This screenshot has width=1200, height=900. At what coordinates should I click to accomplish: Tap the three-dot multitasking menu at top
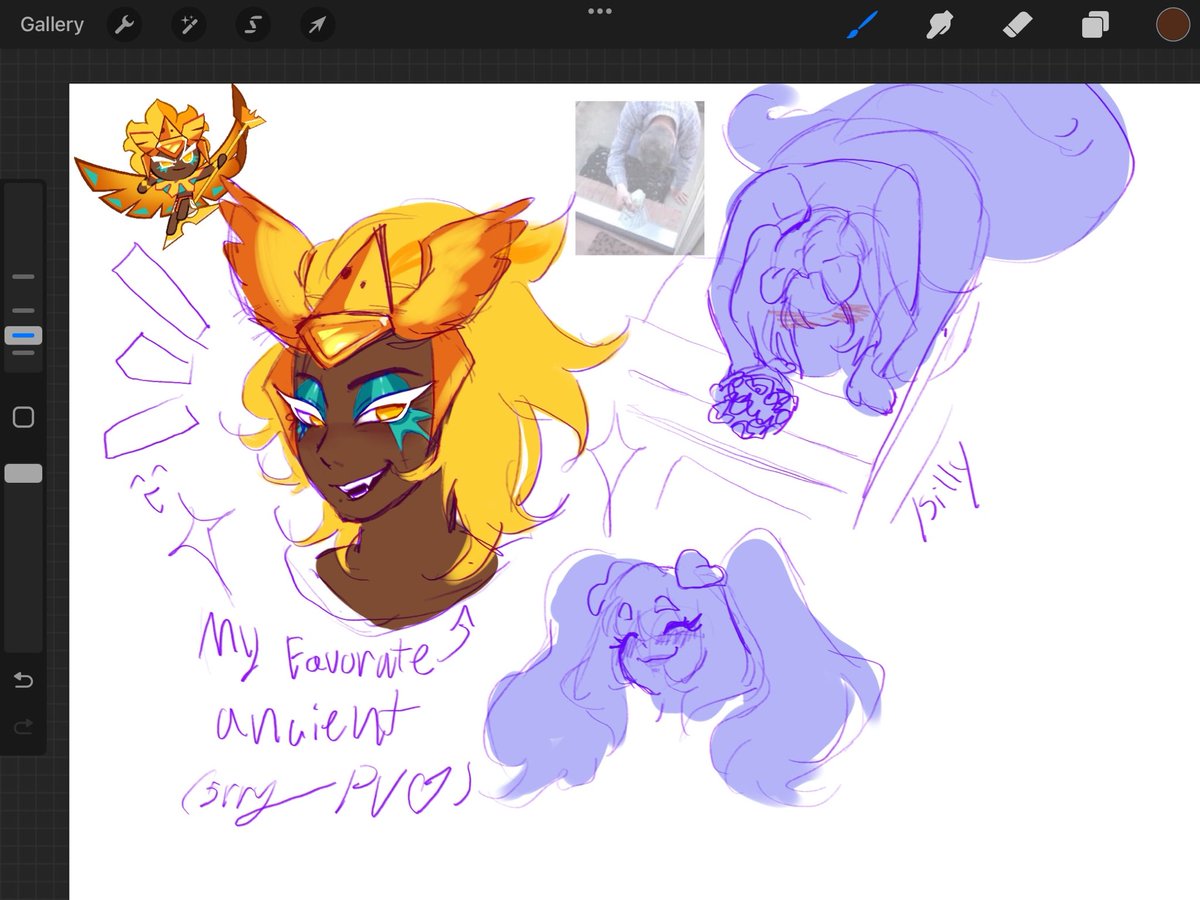[600, 11]
